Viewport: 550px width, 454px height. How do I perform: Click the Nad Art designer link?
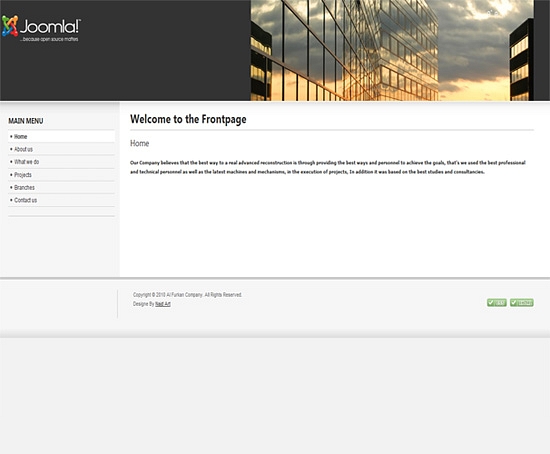click(163, 304)
